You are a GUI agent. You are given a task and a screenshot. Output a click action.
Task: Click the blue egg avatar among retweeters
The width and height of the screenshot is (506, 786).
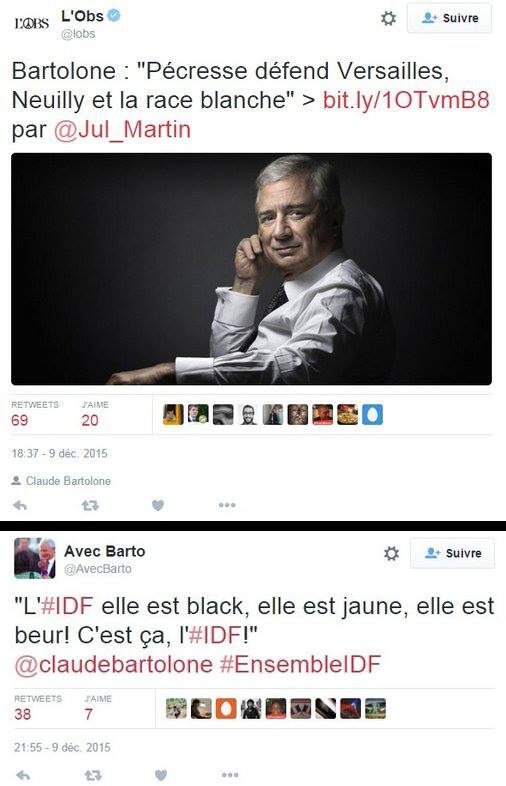pos(373,415)
